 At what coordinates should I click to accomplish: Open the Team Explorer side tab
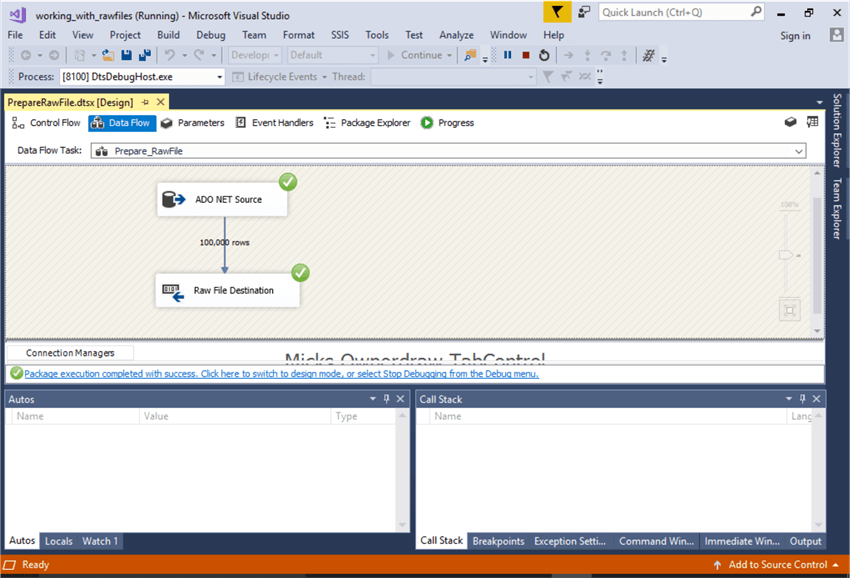pos(838,208)
